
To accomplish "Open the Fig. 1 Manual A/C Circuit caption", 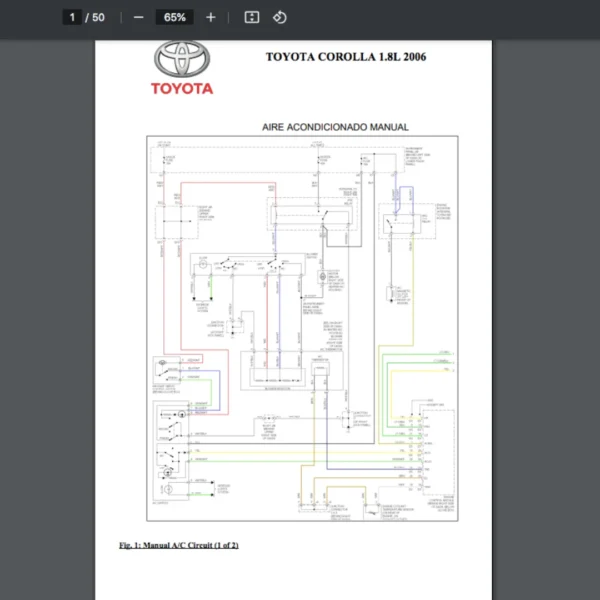I will tap(178, 545).
